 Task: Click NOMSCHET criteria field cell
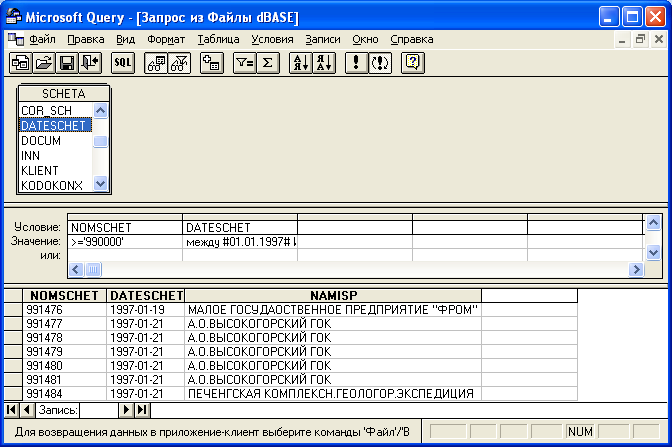click(125, 227)
